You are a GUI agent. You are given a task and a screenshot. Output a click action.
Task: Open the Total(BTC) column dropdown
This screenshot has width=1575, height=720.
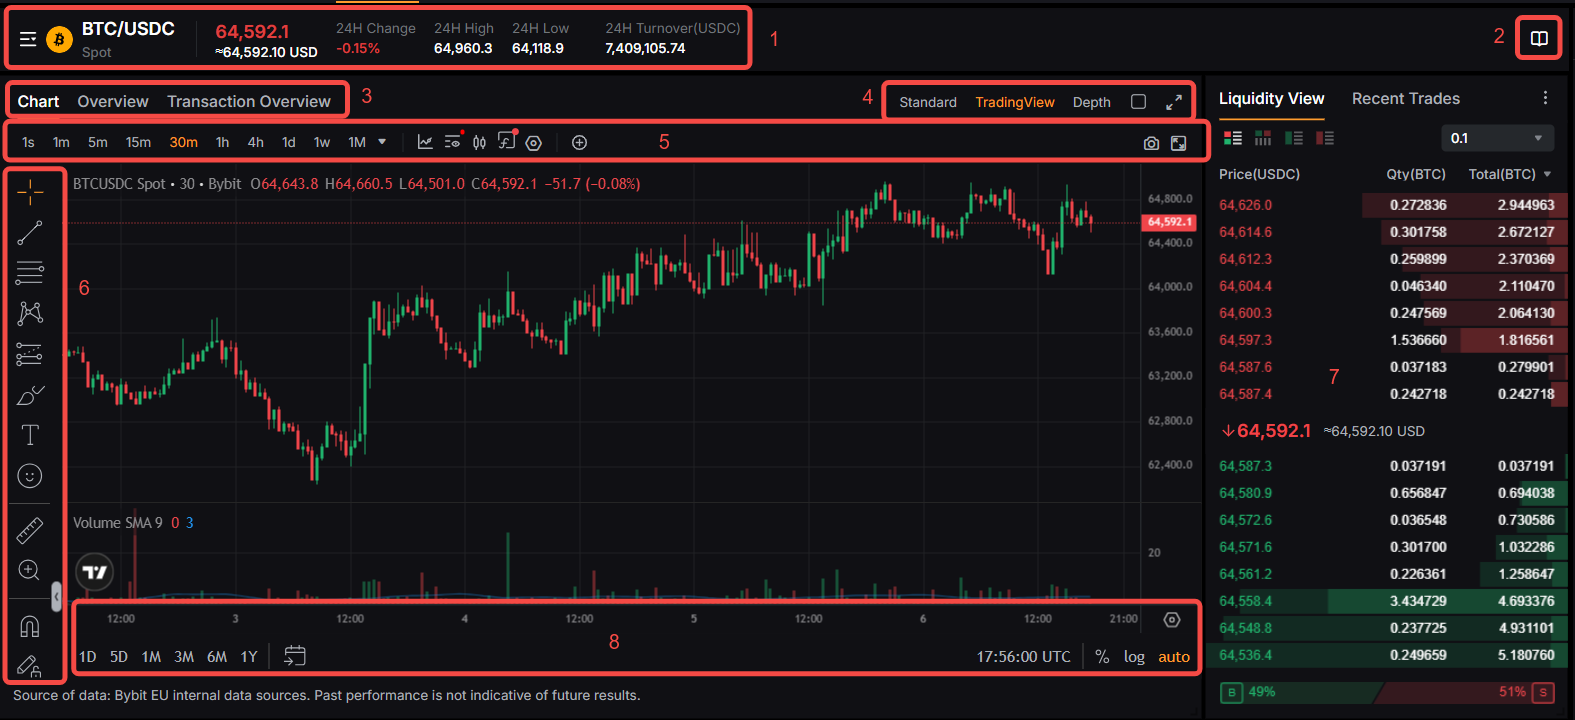(1547, 174)
